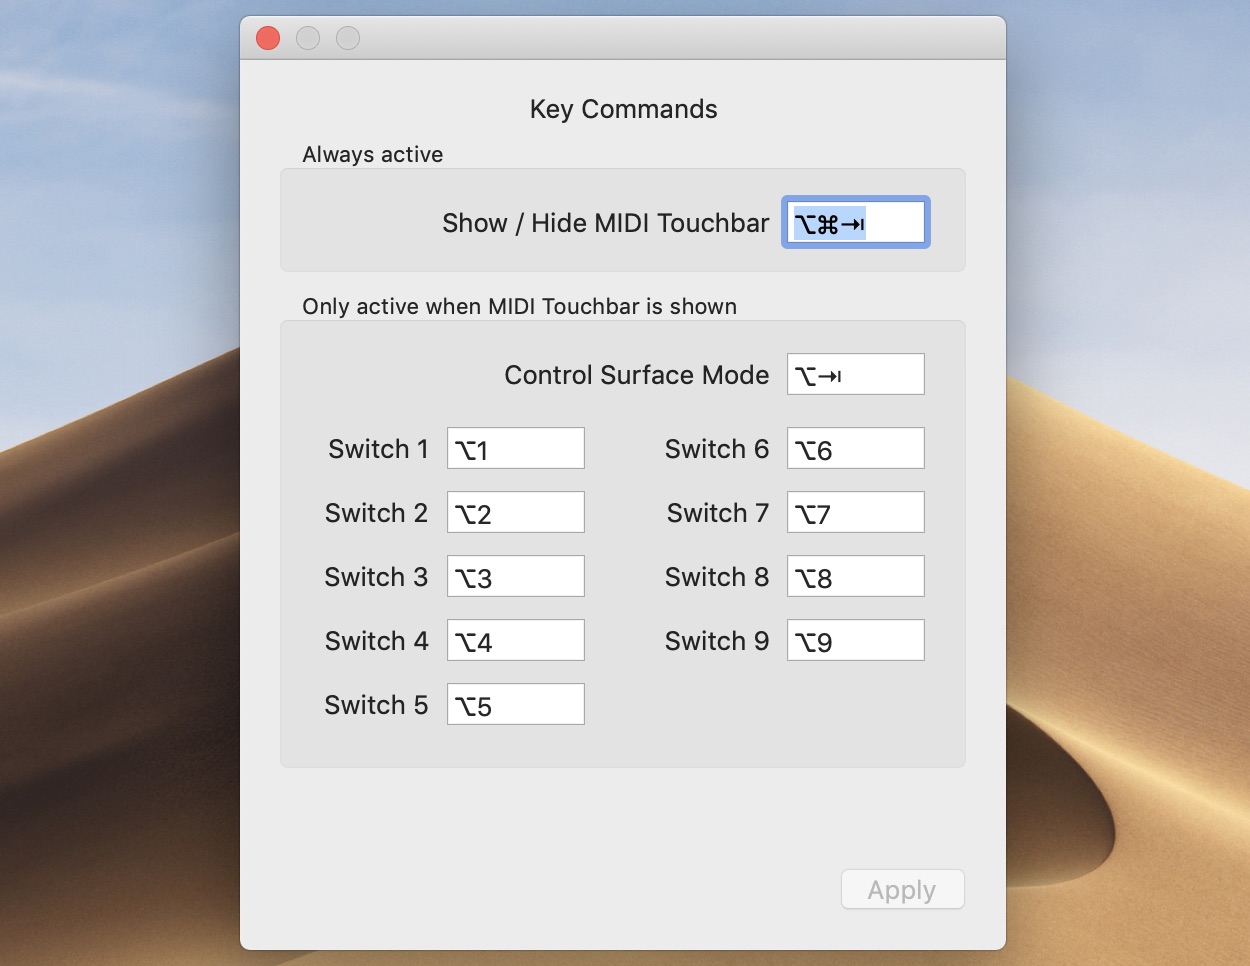Focus the Switch 2 shortcut input

(x=515, y=512)
